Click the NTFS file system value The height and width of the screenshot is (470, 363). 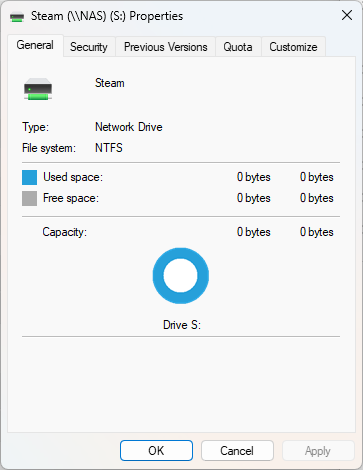109,148
